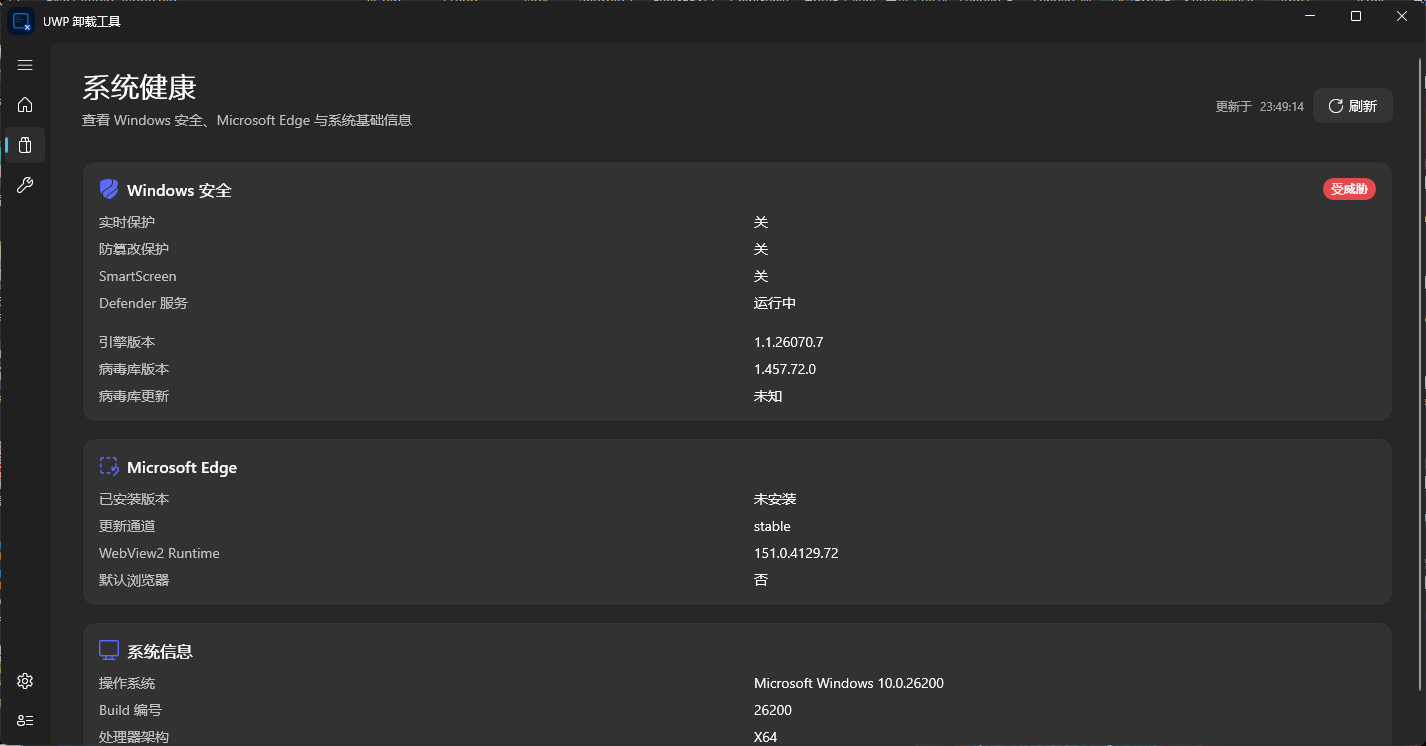Close the UWP 卸载工具 window
The width and height of the screenshot is (1426, 746).
tap(1402, 16)
